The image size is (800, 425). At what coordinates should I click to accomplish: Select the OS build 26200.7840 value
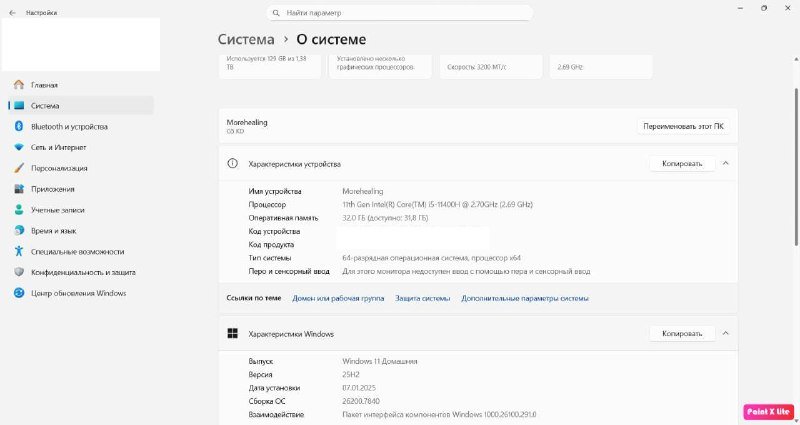[361, 401]
